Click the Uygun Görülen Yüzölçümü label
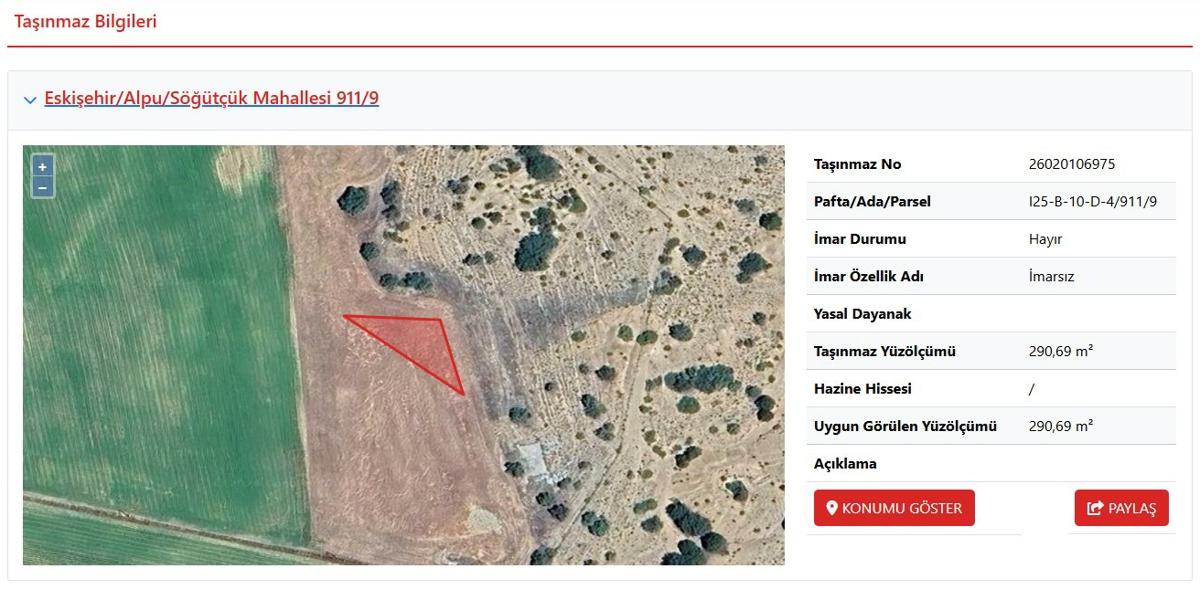This screenshot has height=590, width=1200. click(905, 426)
